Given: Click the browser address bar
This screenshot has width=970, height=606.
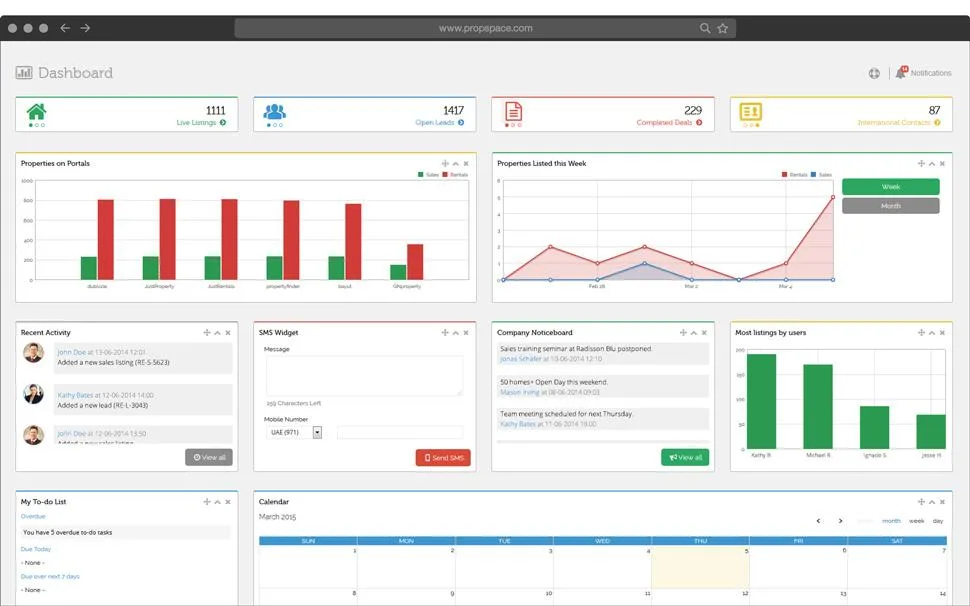Looking at the screenshot, I should coord(485,28).
